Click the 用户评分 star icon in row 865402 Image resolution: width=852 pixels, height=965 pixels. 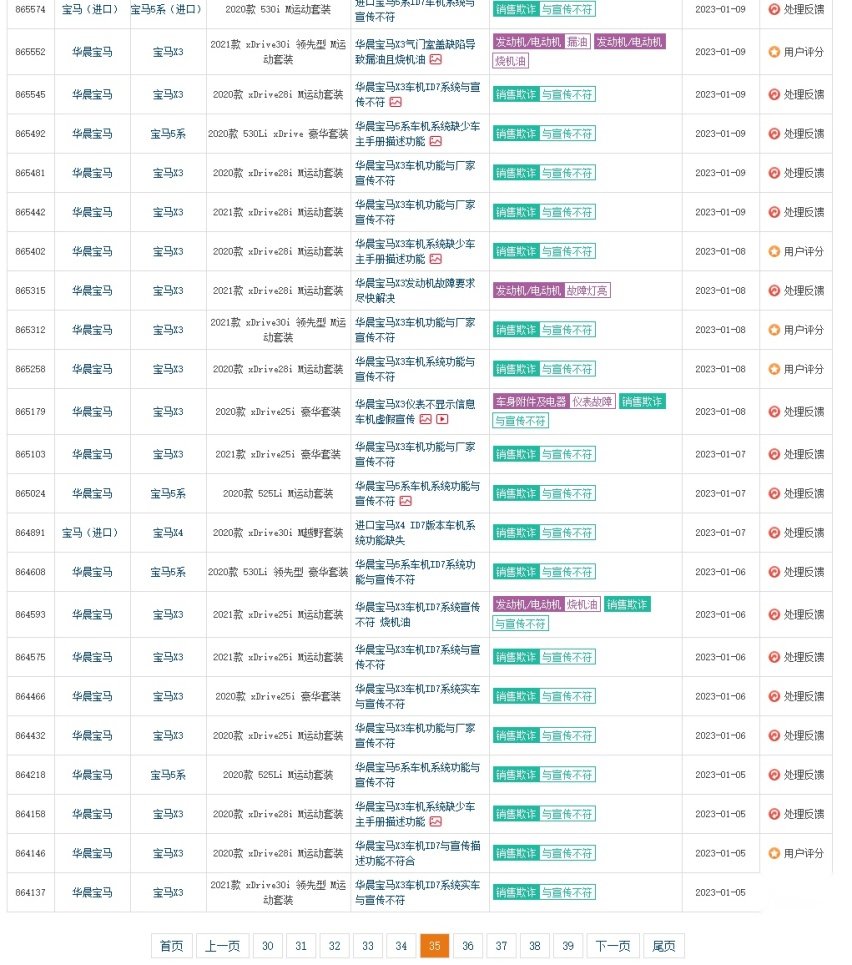pos(774,252)
